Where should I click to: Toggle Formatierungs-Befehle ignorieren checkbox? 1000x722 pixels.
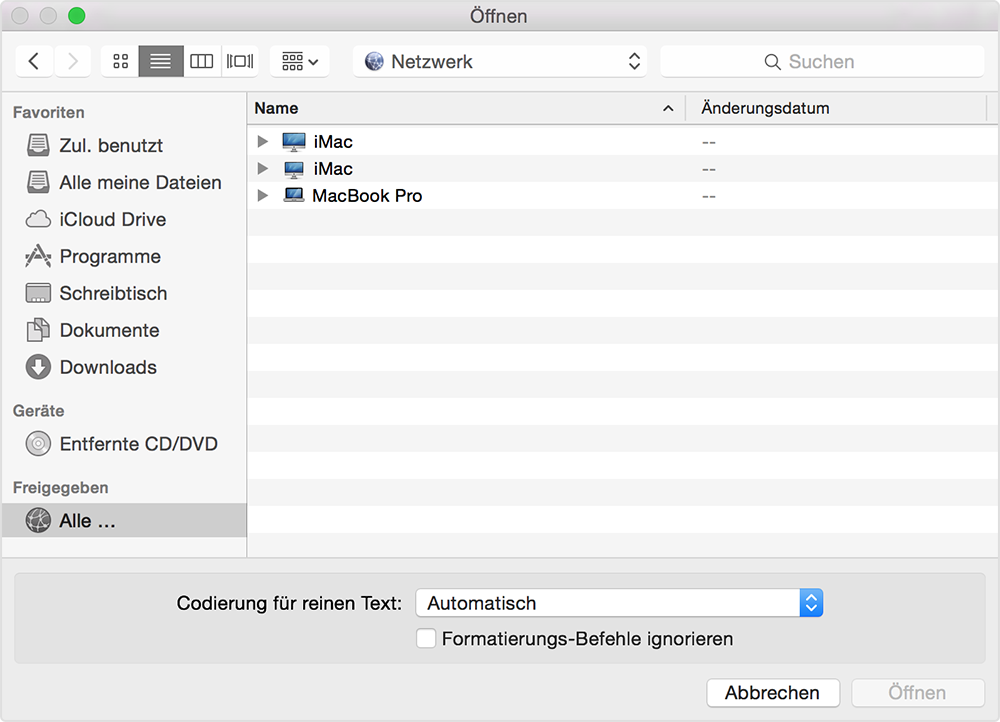(426, 638)
